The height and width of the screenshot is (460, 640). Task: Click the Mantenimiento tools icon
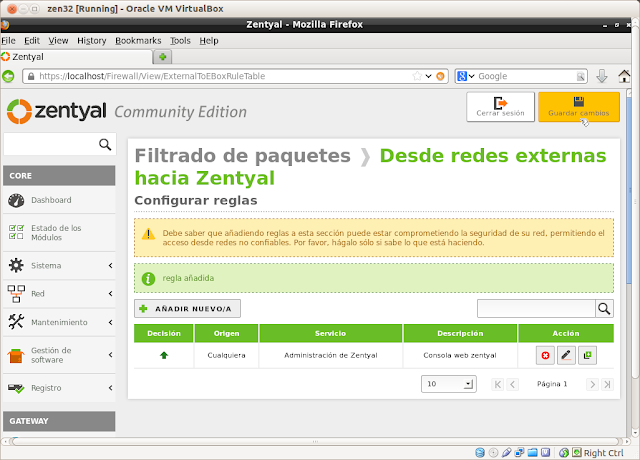coord(16,322)
